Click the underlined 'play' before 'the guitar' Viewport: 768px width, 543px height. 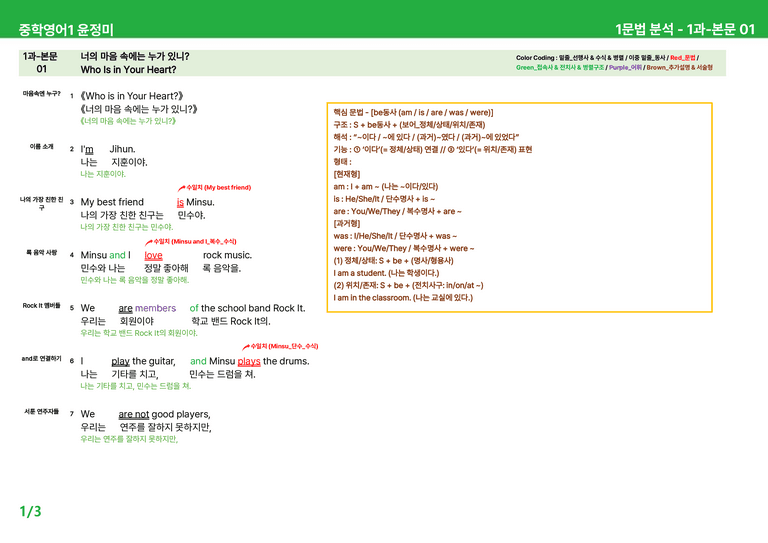click(x=120, y=361)
